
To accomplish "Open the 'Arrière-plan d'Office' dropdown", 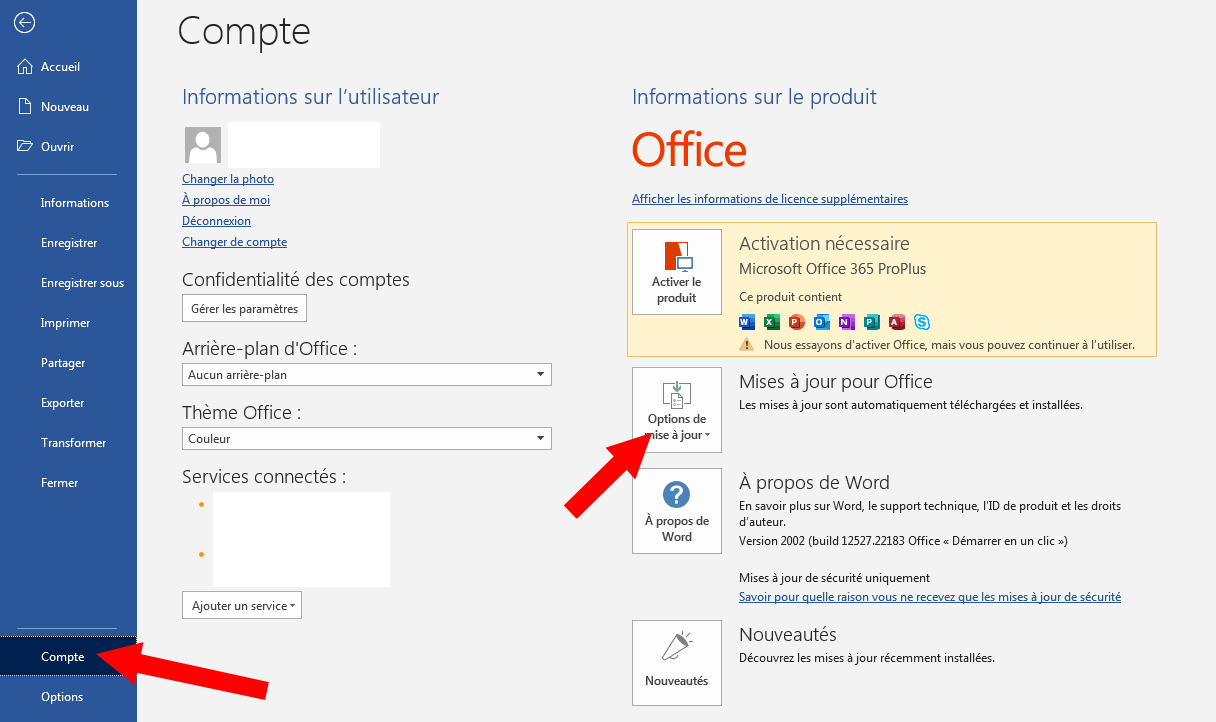I will click(x=366, y=374).
